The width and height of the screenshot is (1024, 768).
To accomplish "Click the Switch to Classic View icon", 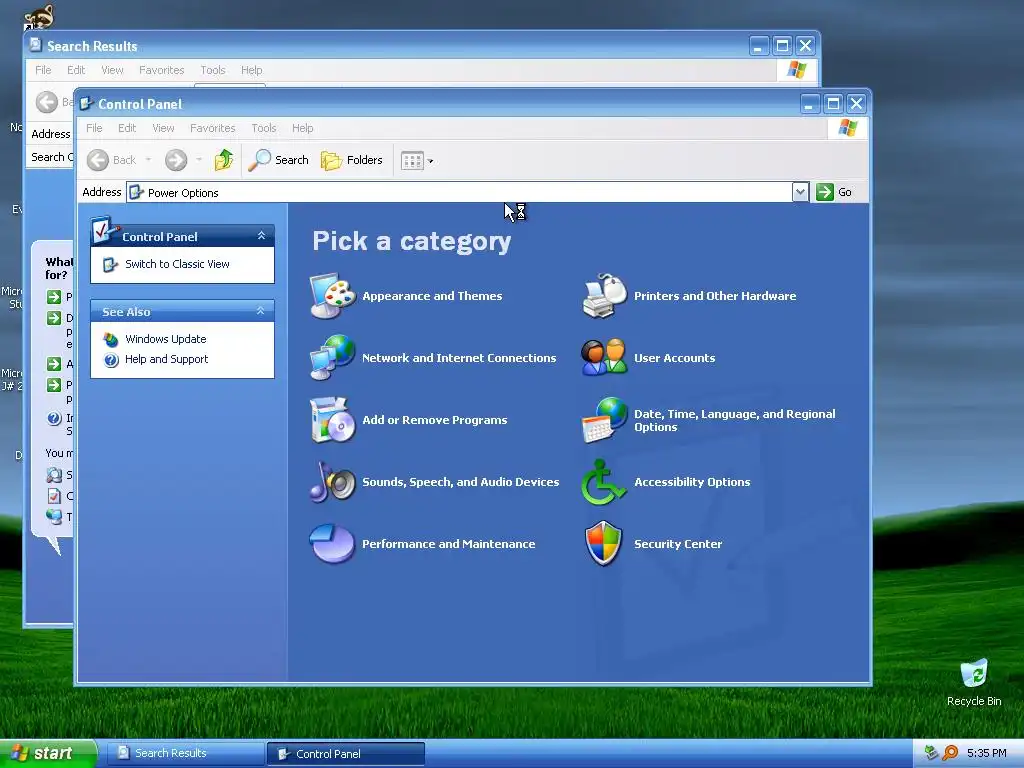I will (x=111, y=264).
